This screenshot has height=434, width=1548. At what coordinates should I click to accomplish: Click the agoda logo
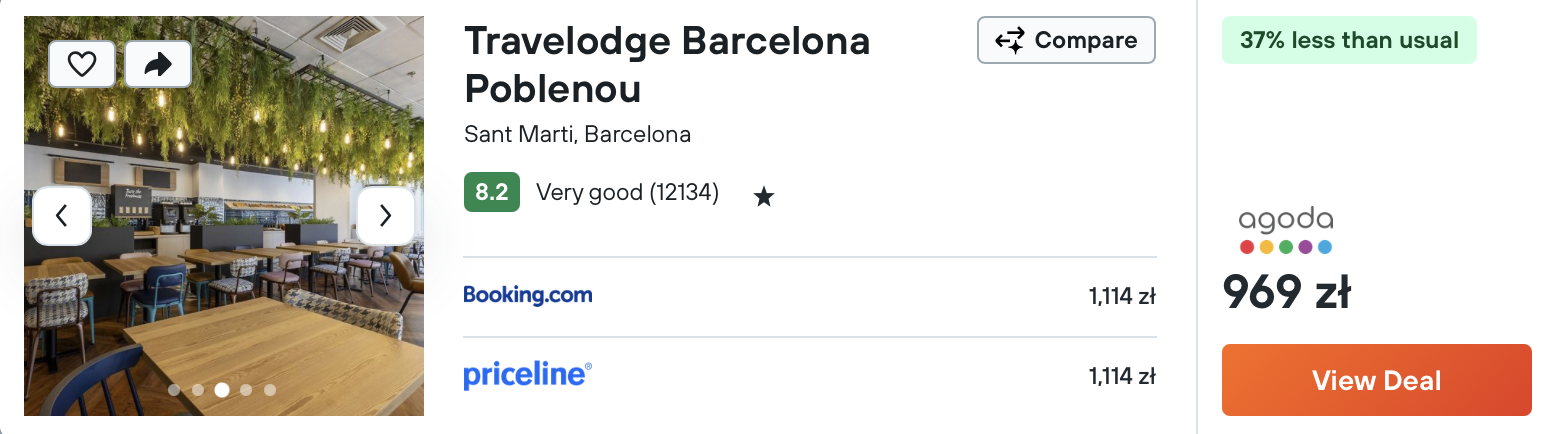[1285, 231]
